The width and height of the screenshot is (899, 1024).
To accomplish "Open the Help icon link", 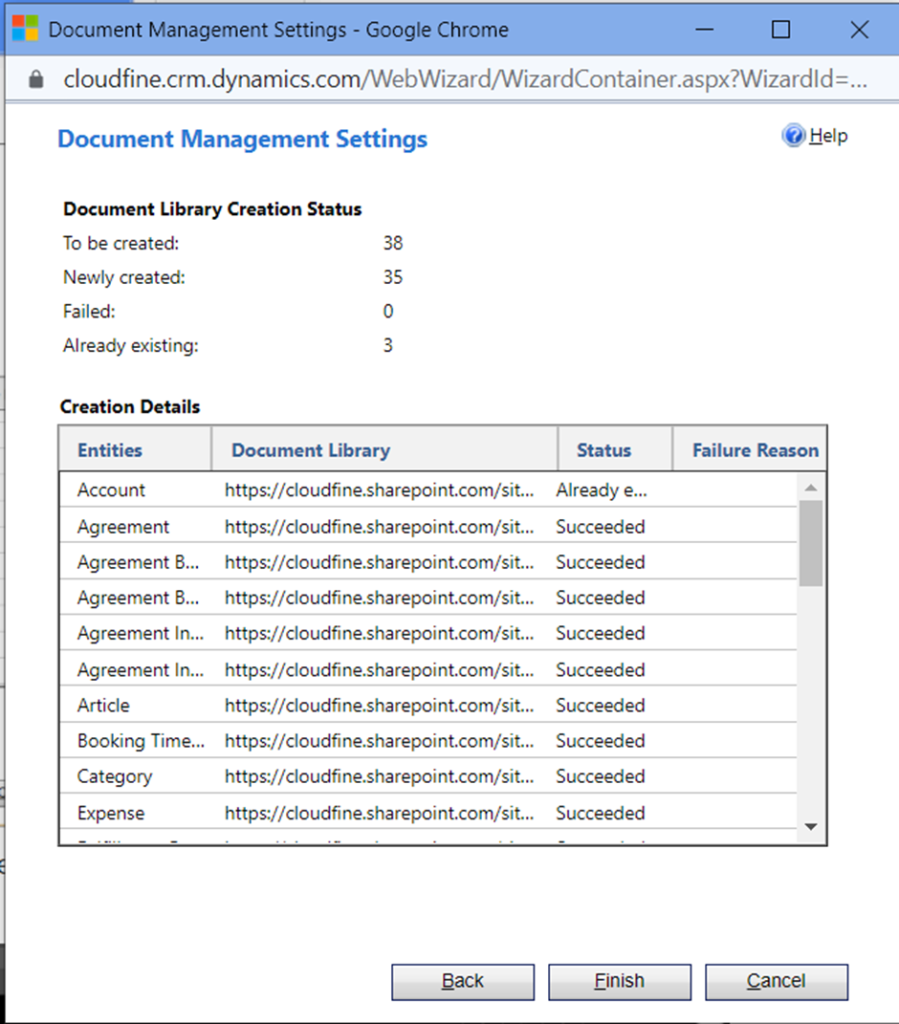I will pos(793,136).
